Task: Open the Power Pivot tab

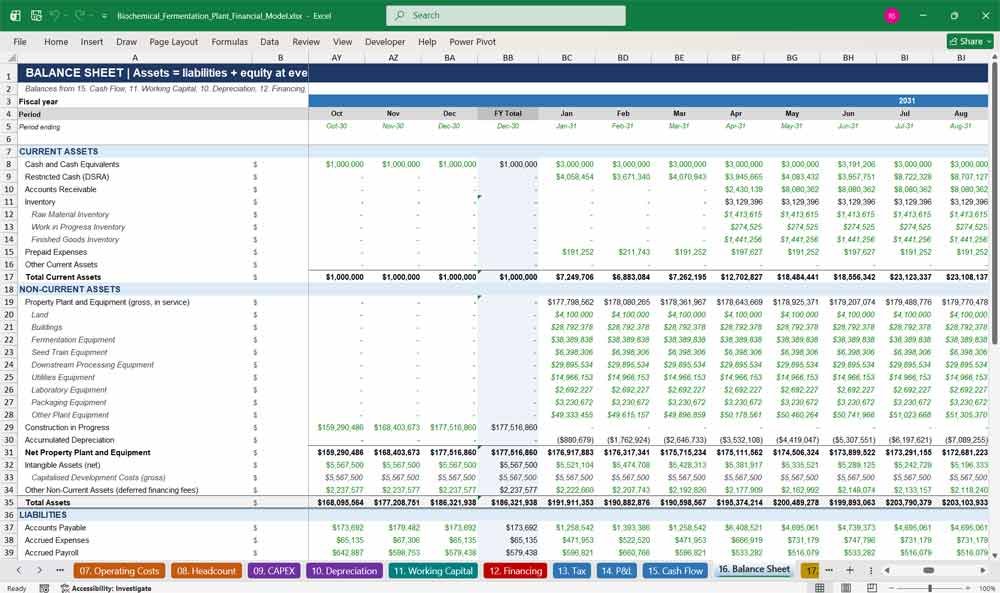Action: (473, 41)
